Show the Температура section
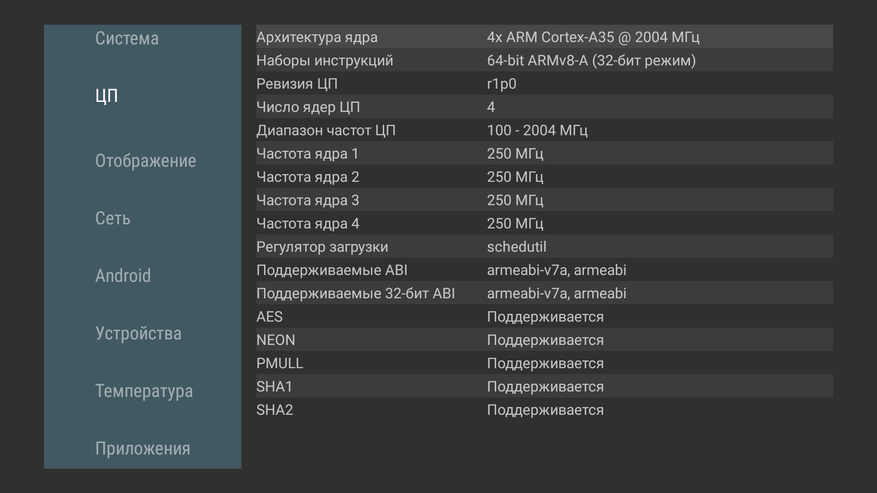 click(x=144, y=391)
